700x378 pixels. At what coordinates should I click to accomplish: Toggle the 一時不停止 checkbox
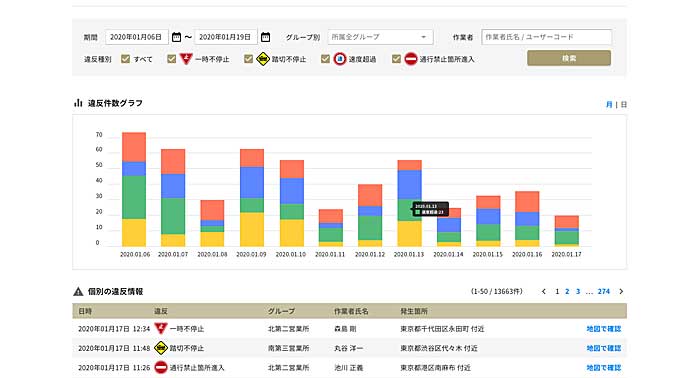pyautogui.click(x=171, y=58)
